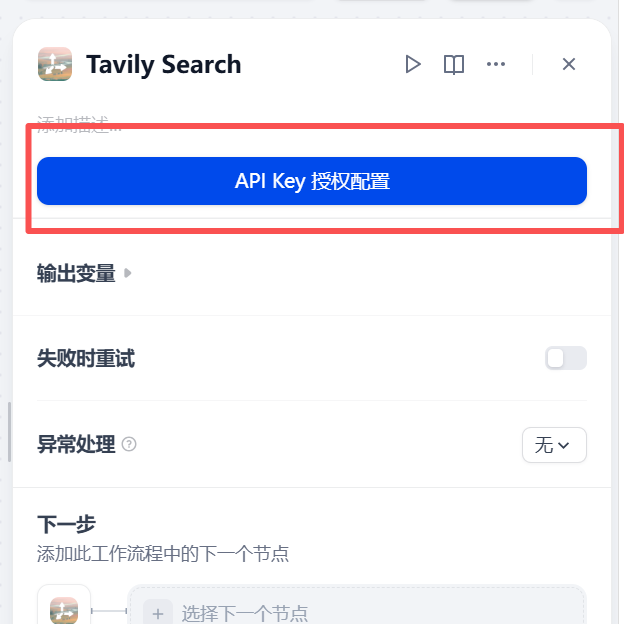Close the Tavily Search panel
The height and width of the screenshot is (624, 624).
569,64
